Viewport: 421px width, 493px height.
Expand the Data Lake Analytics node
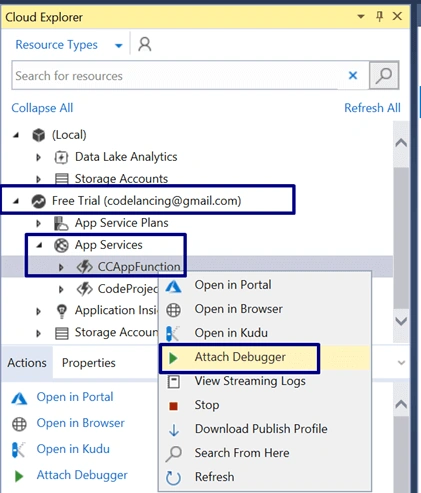[38, 157]
